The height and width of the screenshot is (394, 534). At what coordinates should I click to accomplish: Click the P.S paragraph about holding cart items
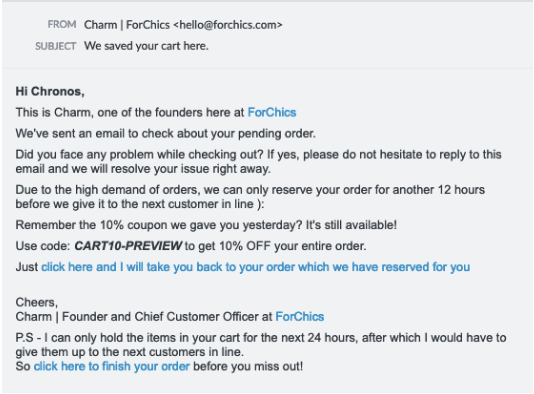tap(261, 345)
